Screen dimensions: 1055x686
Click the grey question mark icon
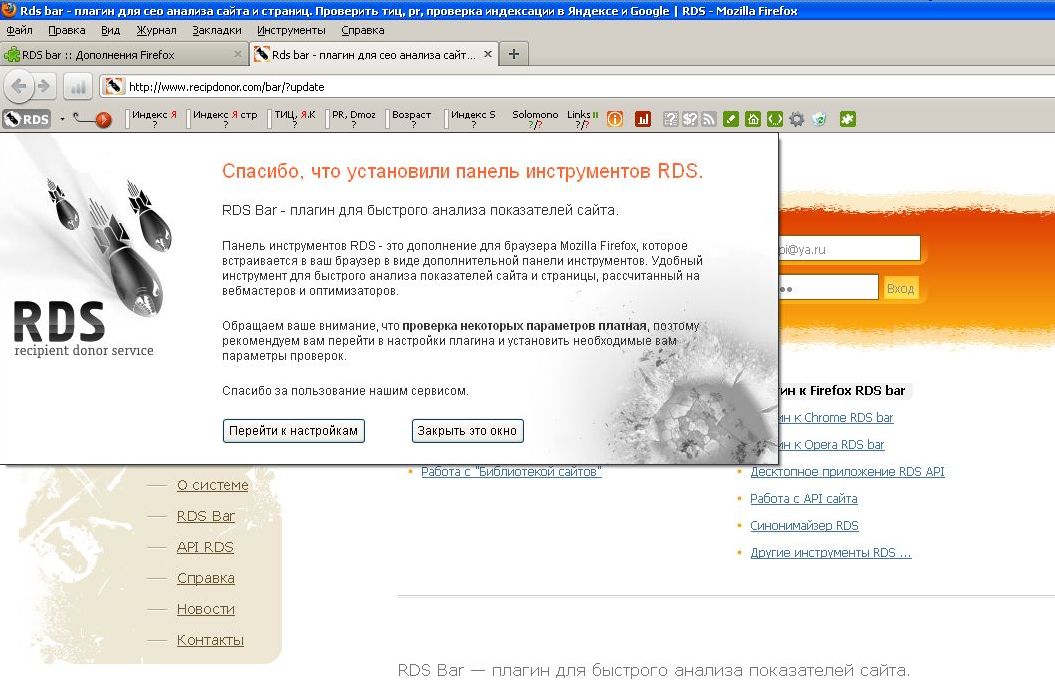pyautogui.click(x=670, y=119)
